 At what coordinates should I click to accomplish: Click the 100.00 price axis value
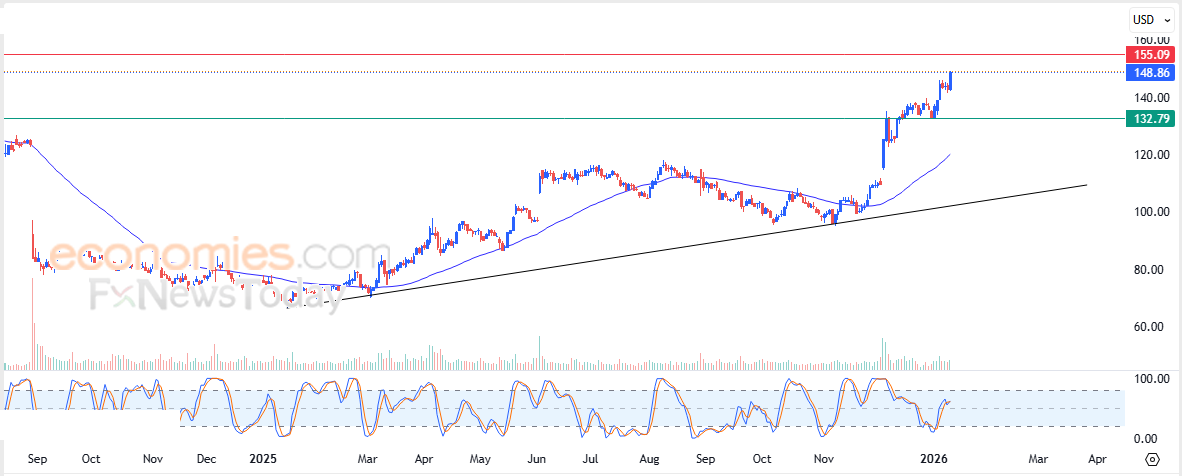pos(1150,212)
